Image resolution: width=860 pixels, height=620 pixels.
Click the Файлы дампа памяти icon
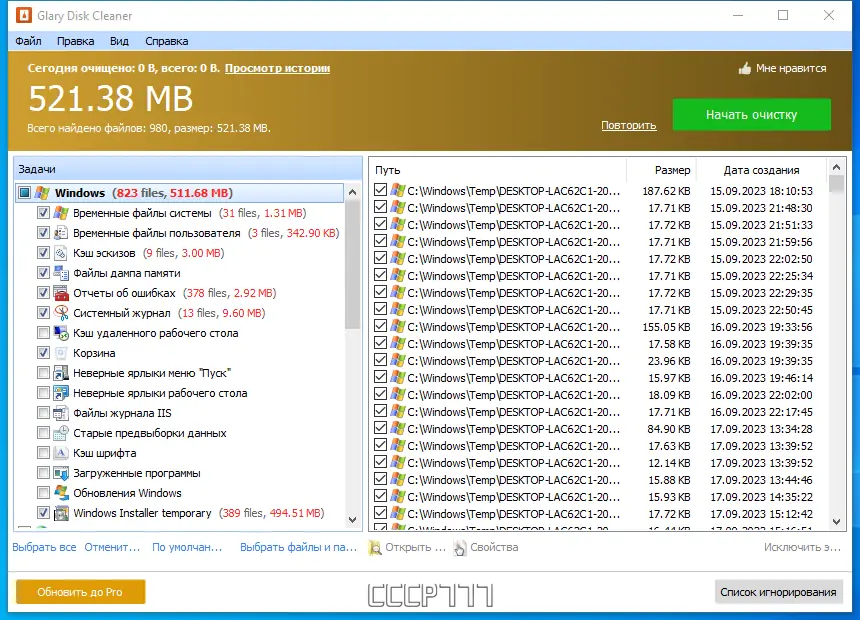(61, 273)
